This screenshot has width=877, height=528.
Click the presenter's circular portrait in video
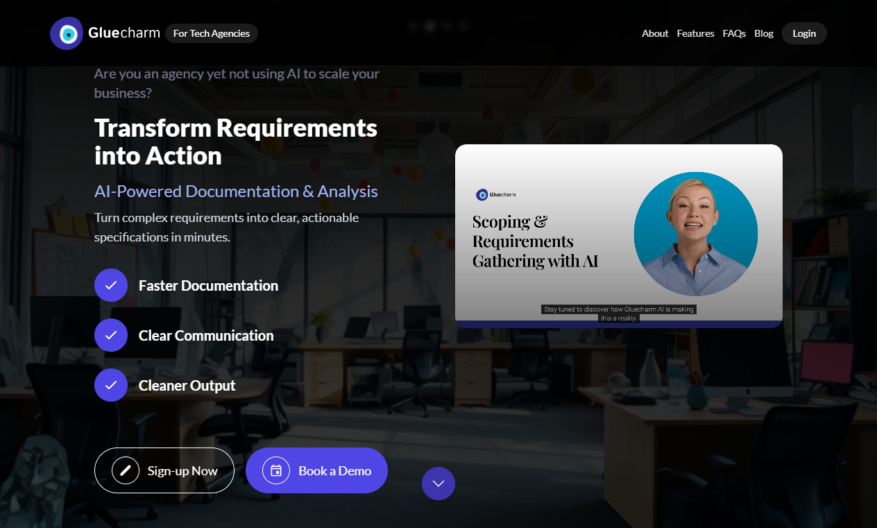696,234
